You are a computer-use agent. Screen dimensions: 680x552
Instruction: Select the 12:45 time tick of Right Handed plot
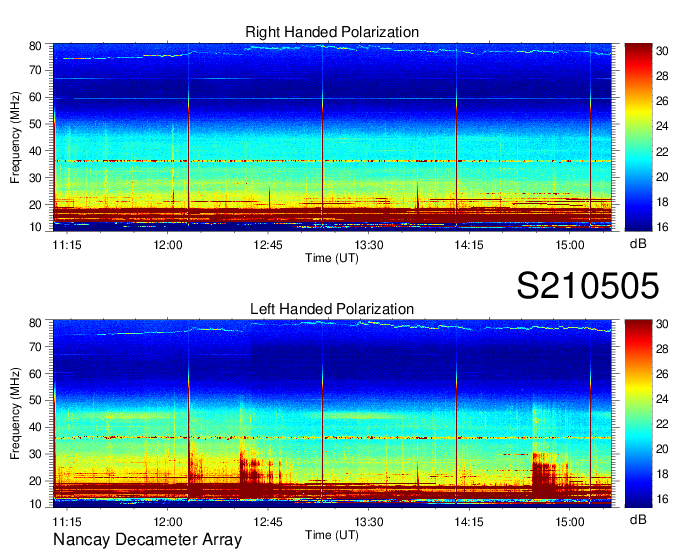268,245
